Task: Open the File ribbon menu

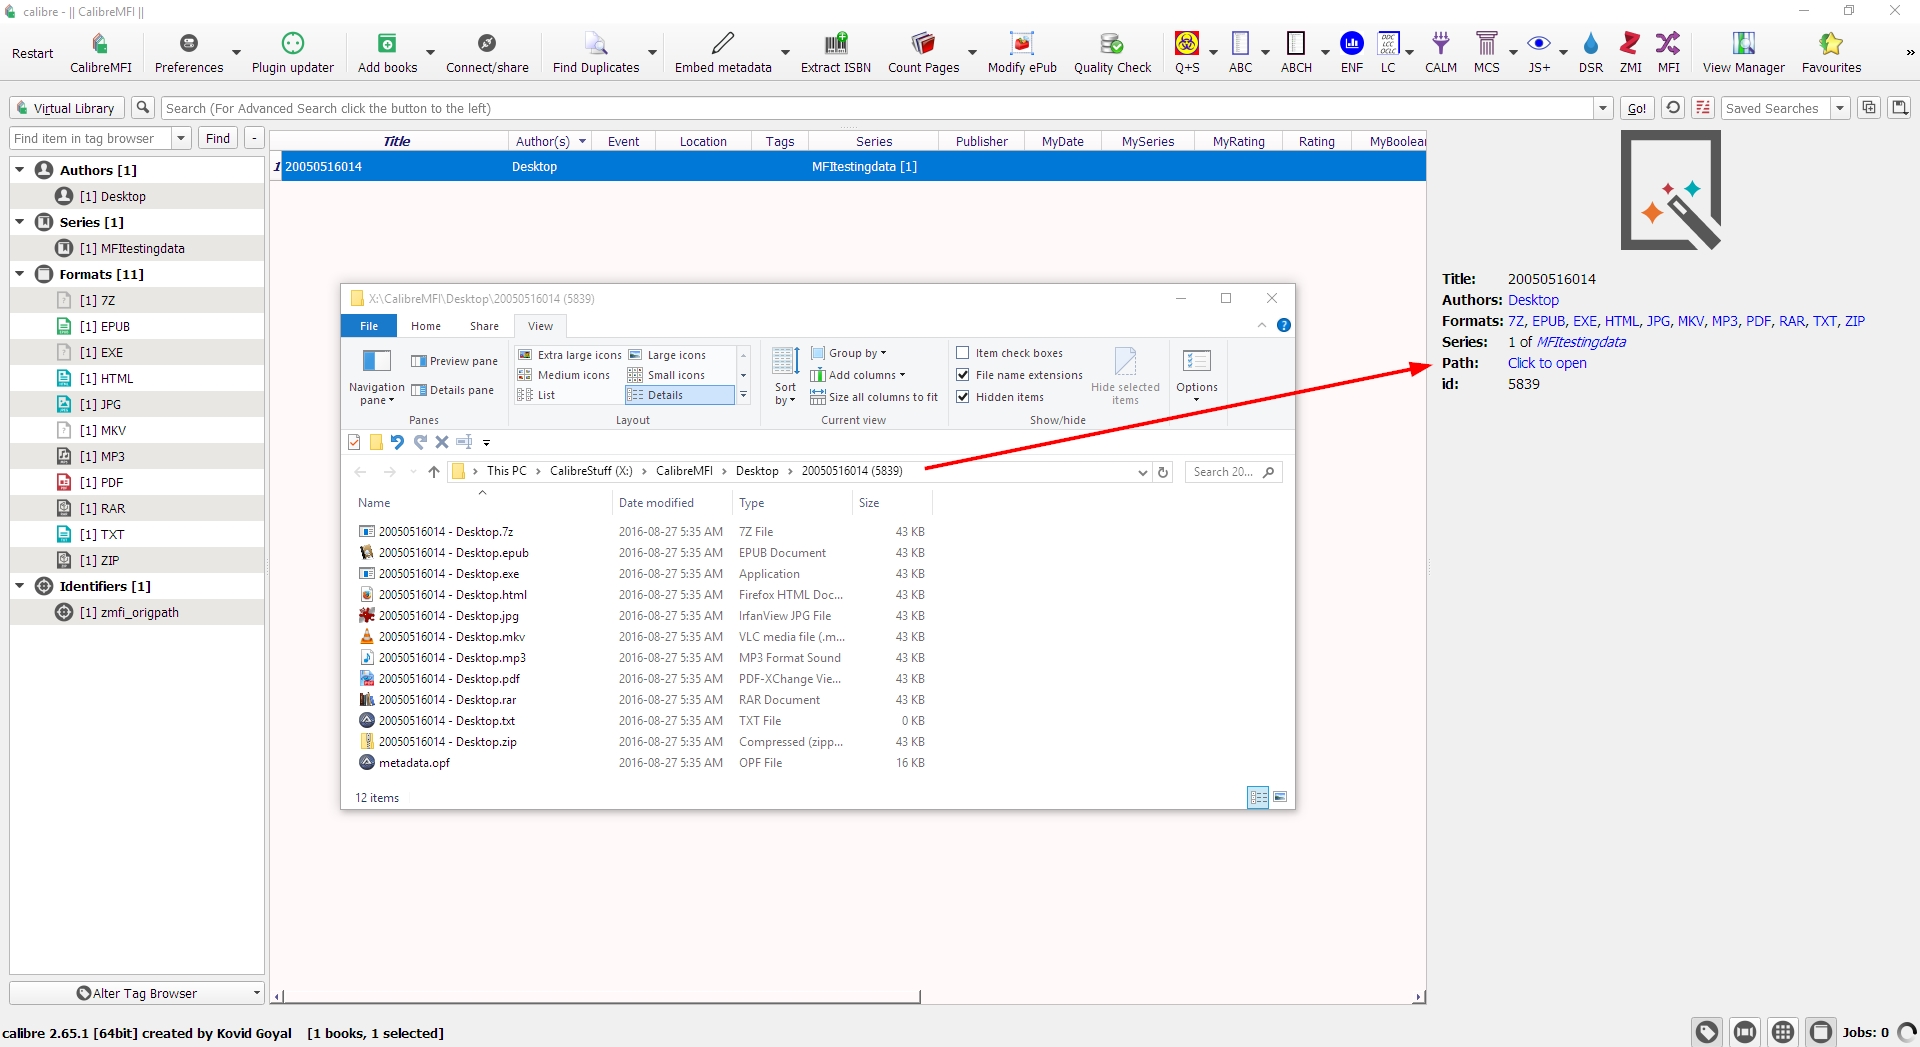Action: 369,326
